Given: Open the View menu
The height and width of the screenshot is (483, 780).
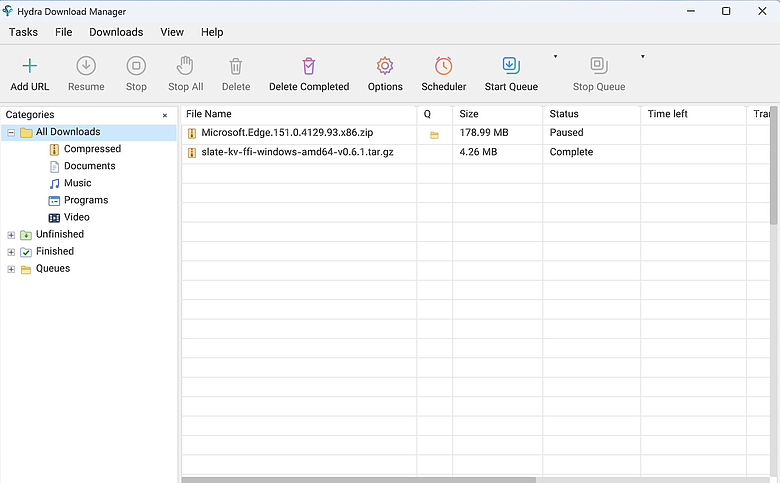Looking at the screenshot, I should (172, 32).
